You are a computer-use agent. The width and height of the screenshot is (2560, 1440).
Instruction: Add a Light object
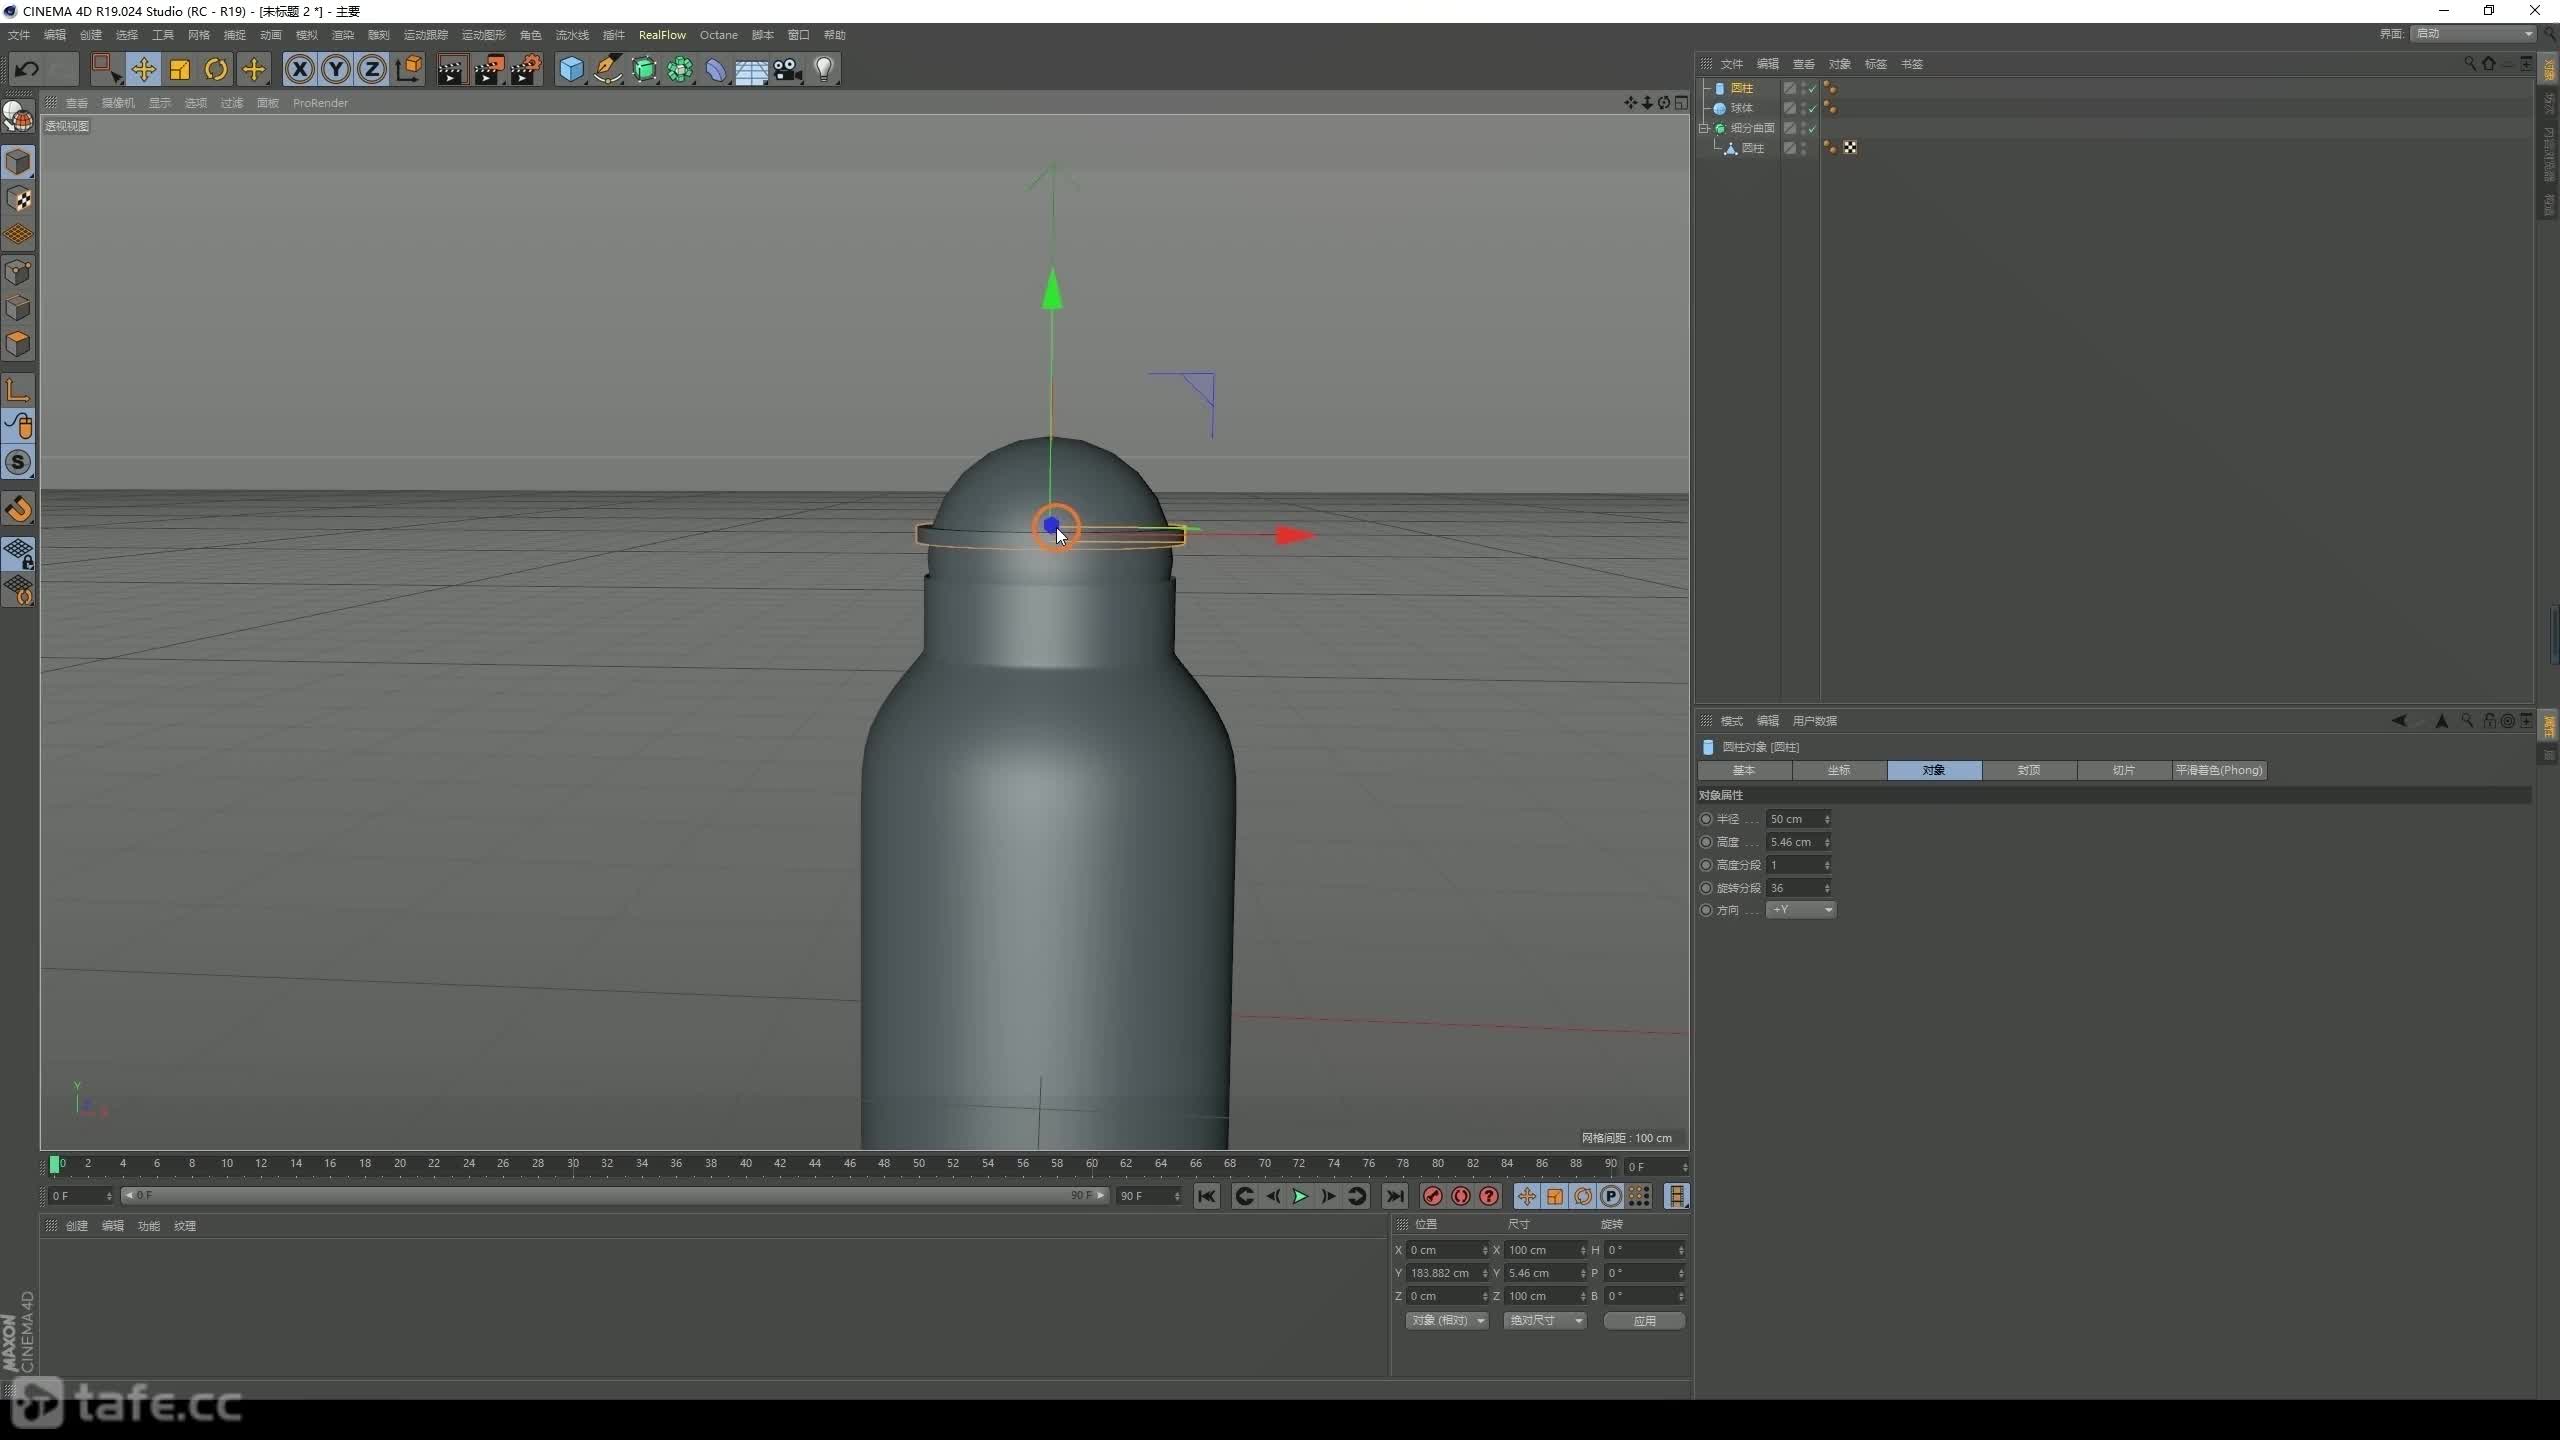click(823, 69)
